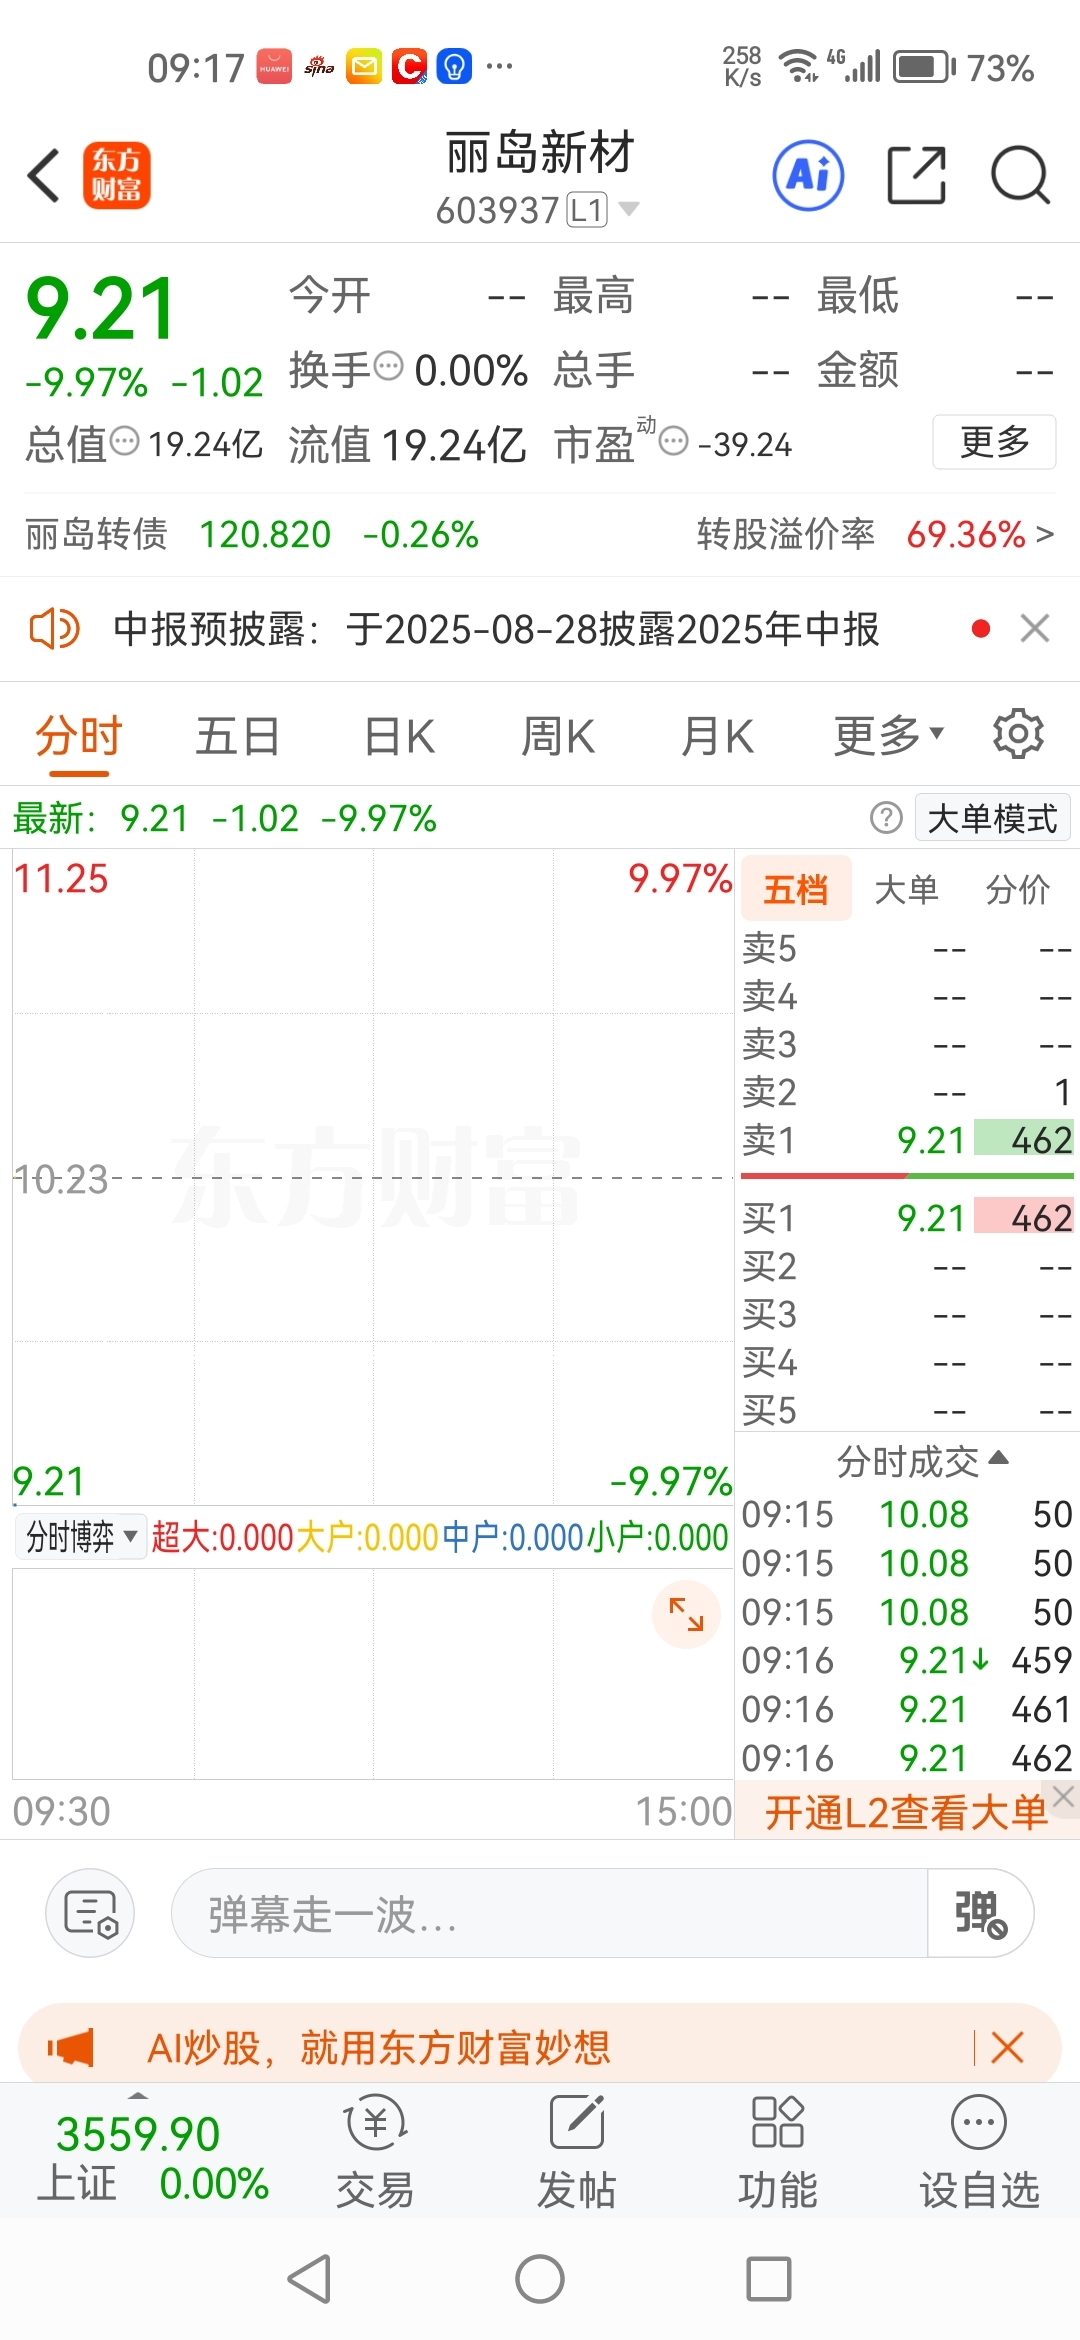
Task: Dismiss the 中报预披露 notice
Action: click(x=1035, y=629)
